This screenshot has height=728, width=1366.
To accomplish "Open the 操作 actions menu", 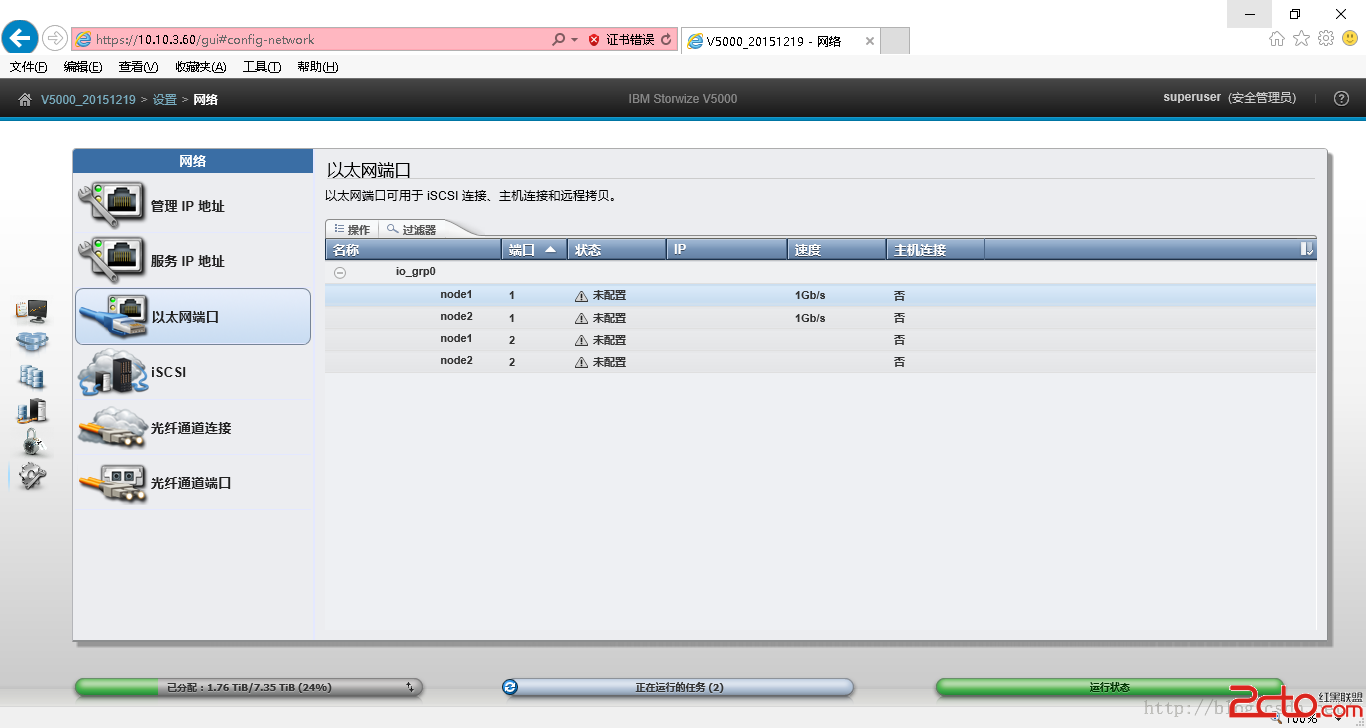I will click(x=352, y=229).
